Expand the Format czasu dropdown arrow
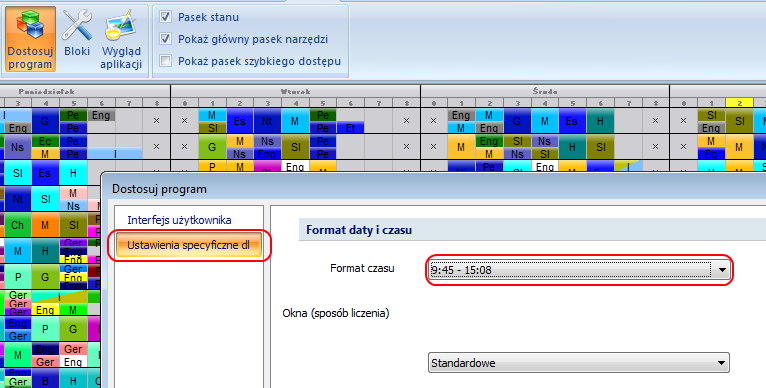Viewport: 766px width, 388px height. coord(722,270)
